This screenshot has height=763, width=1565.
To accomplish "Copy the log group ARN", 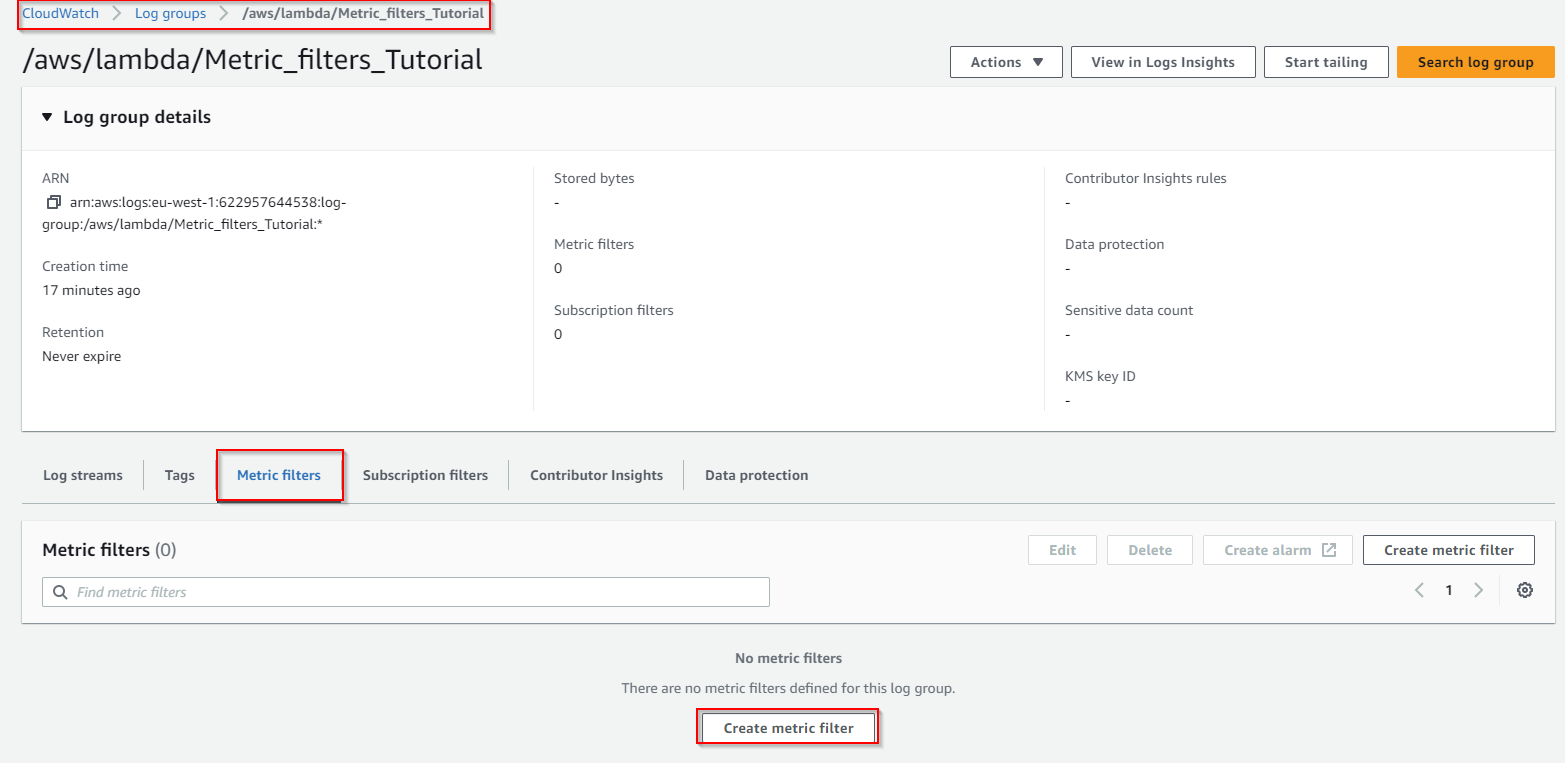I will [x=53, y=201].
